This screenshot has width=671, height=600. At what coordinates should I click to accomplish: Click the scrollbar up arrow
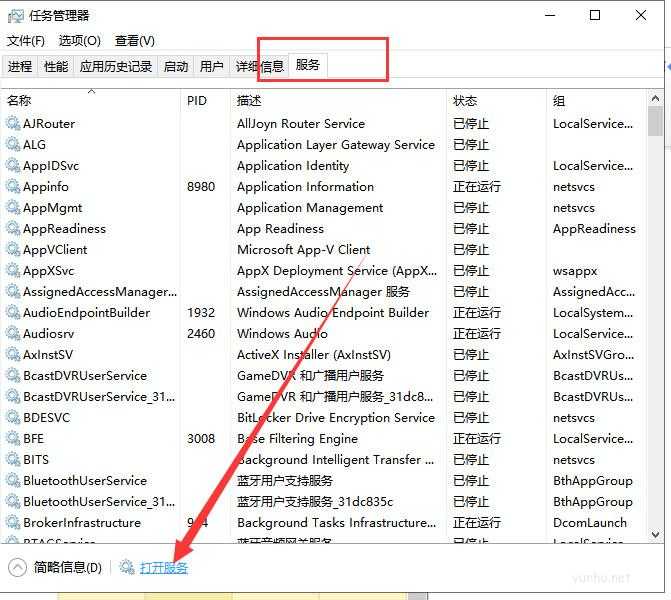tap(655, 99)
